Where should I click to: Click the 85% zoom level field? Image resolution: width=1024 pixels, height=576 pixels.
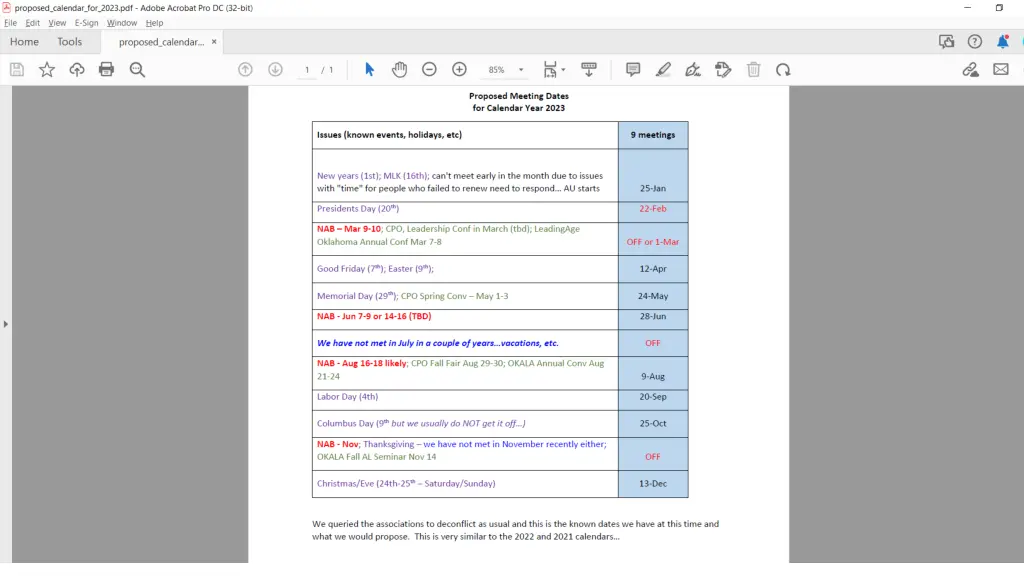click(x=497, y=70)
